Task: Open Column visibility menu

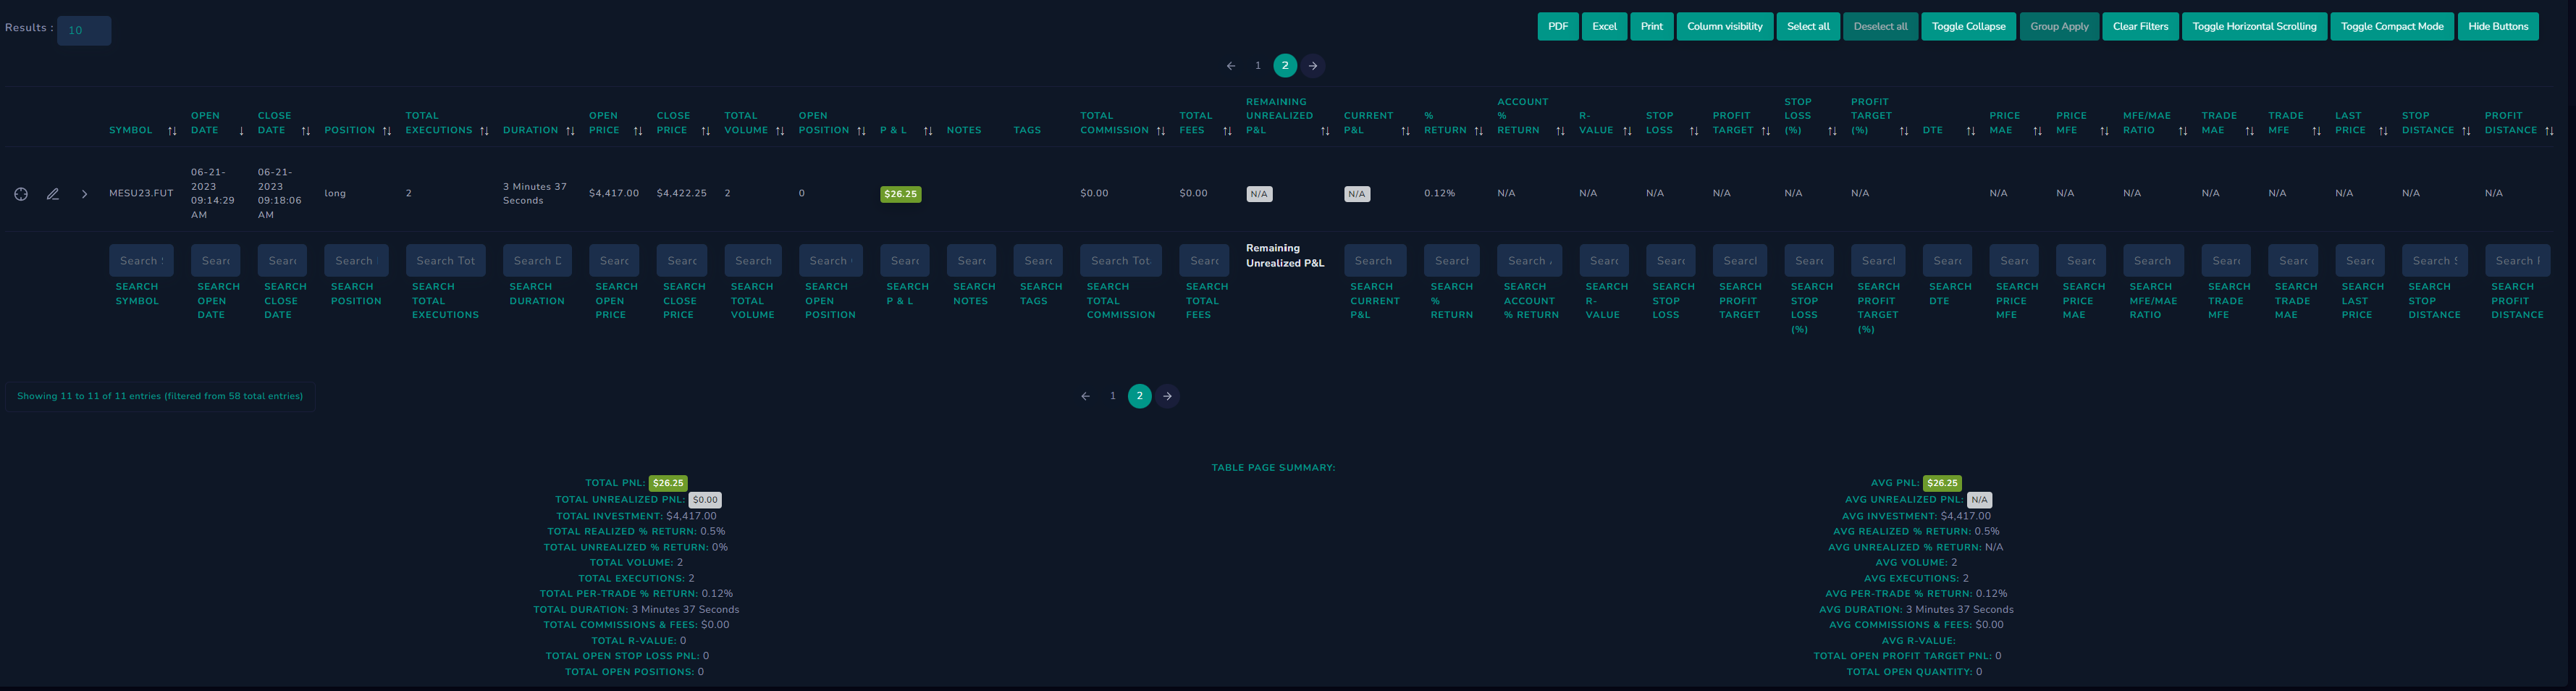Action: point(1725,27)
